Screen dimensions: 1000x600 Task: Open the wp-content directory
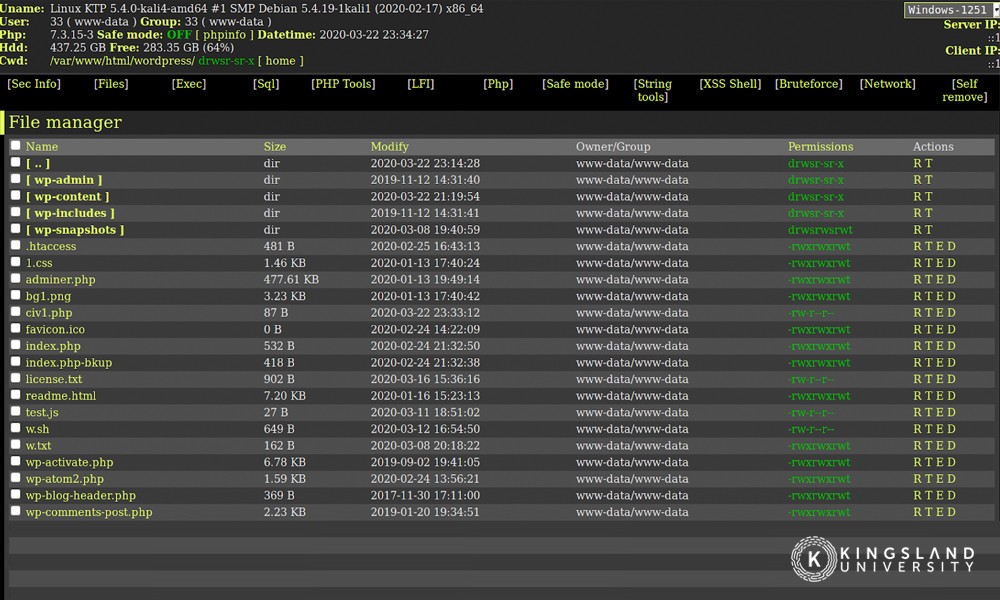pos(68,196)
